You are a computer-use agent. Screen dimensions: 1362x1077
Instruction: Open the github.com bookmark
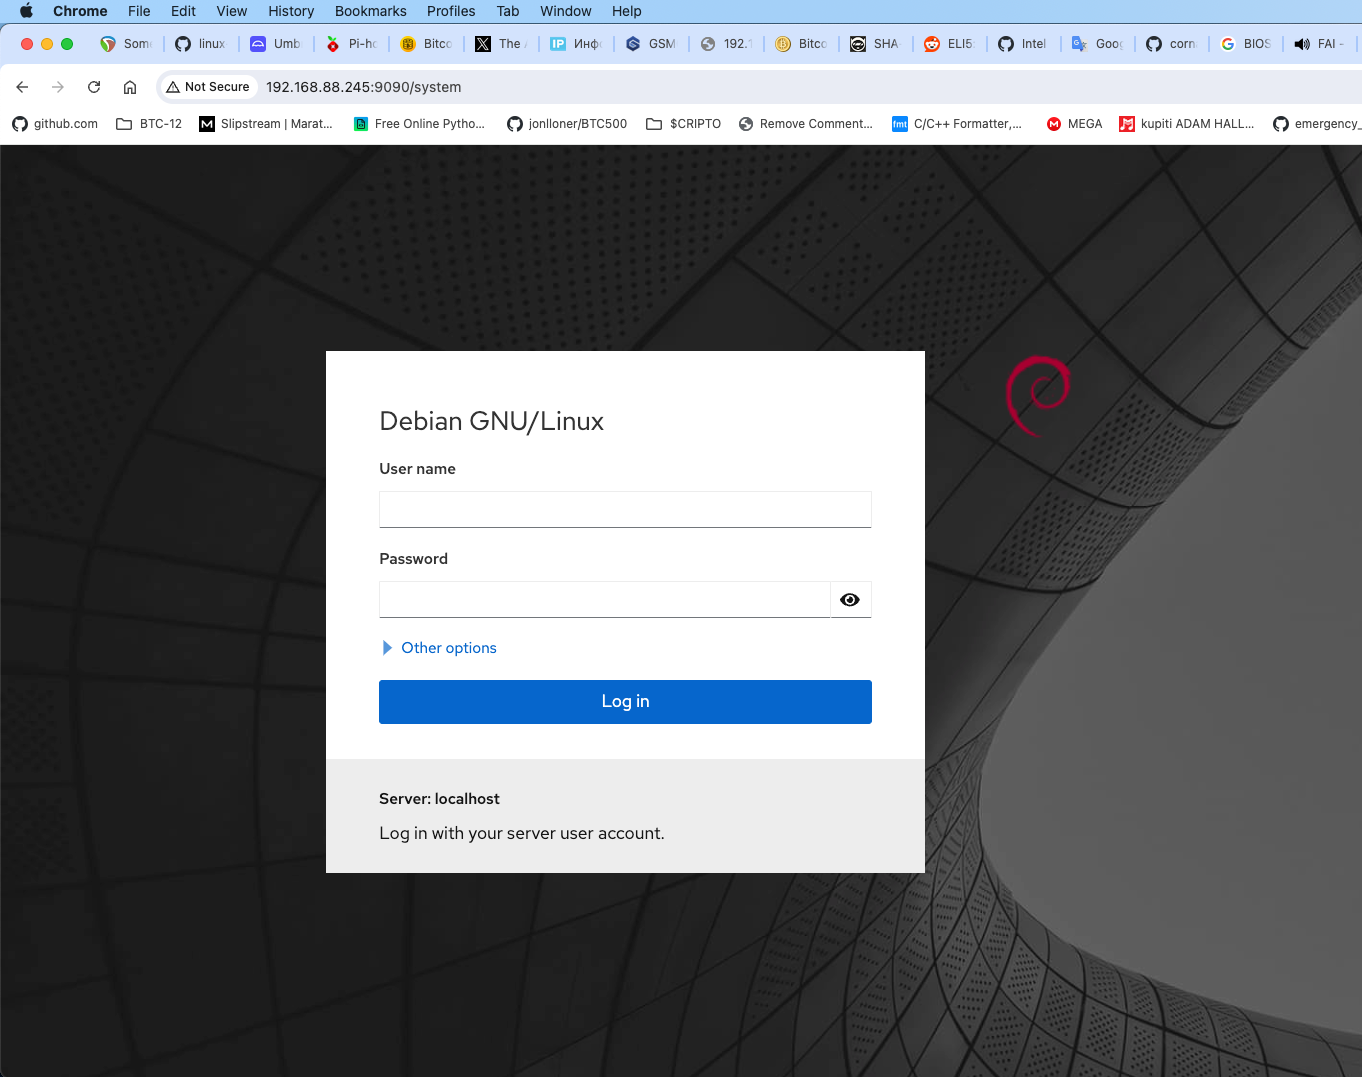[55, 124]
